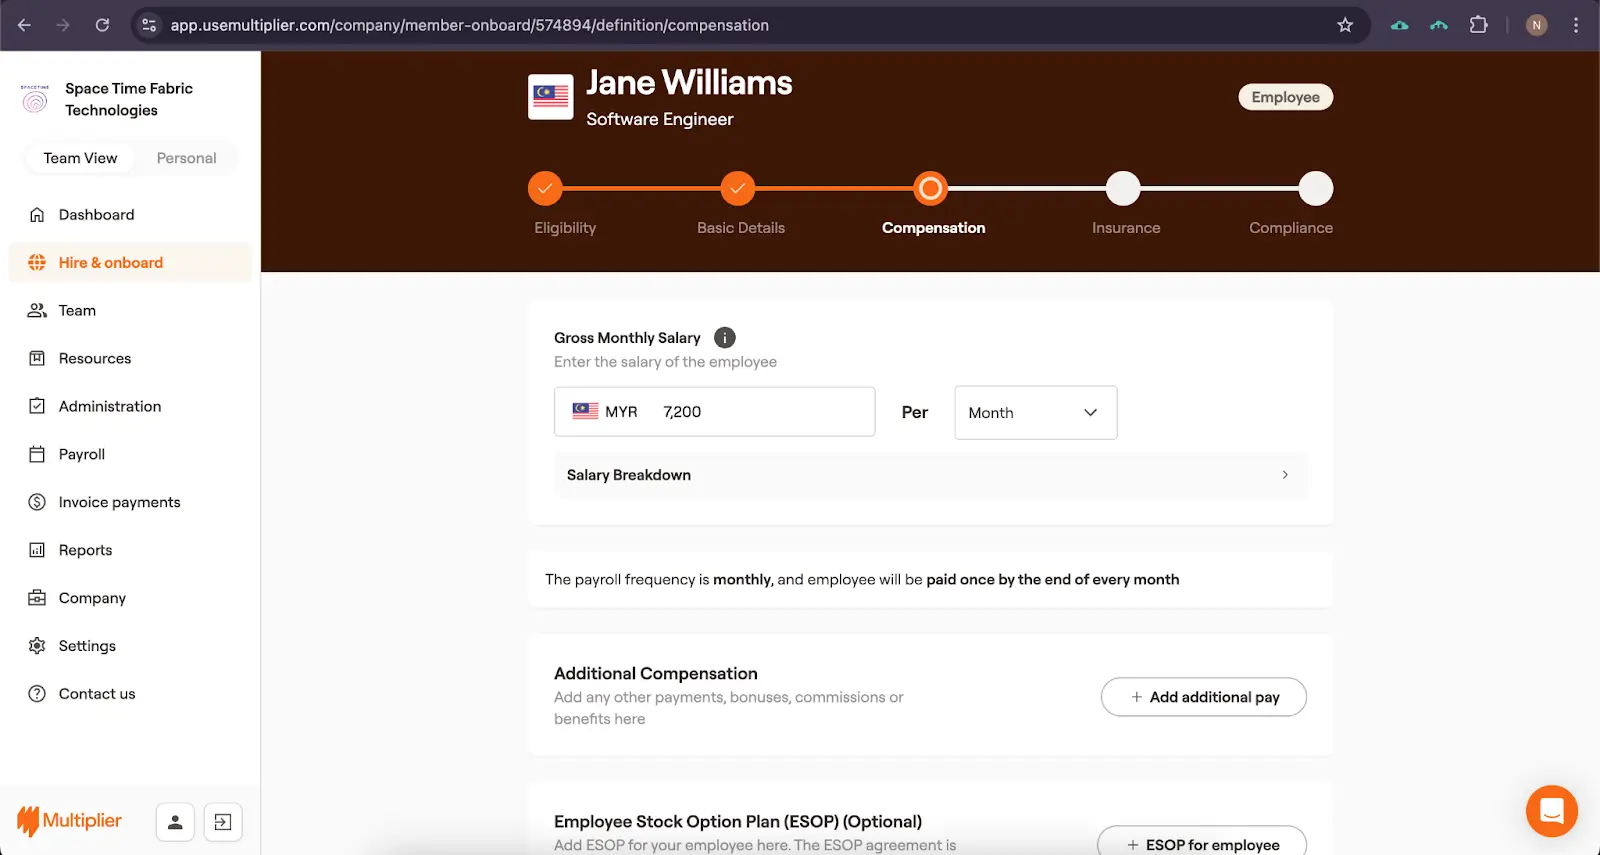Screen dimensions: 1600x855
Task: Click the Contact us help icon
Action: point(37,695)
